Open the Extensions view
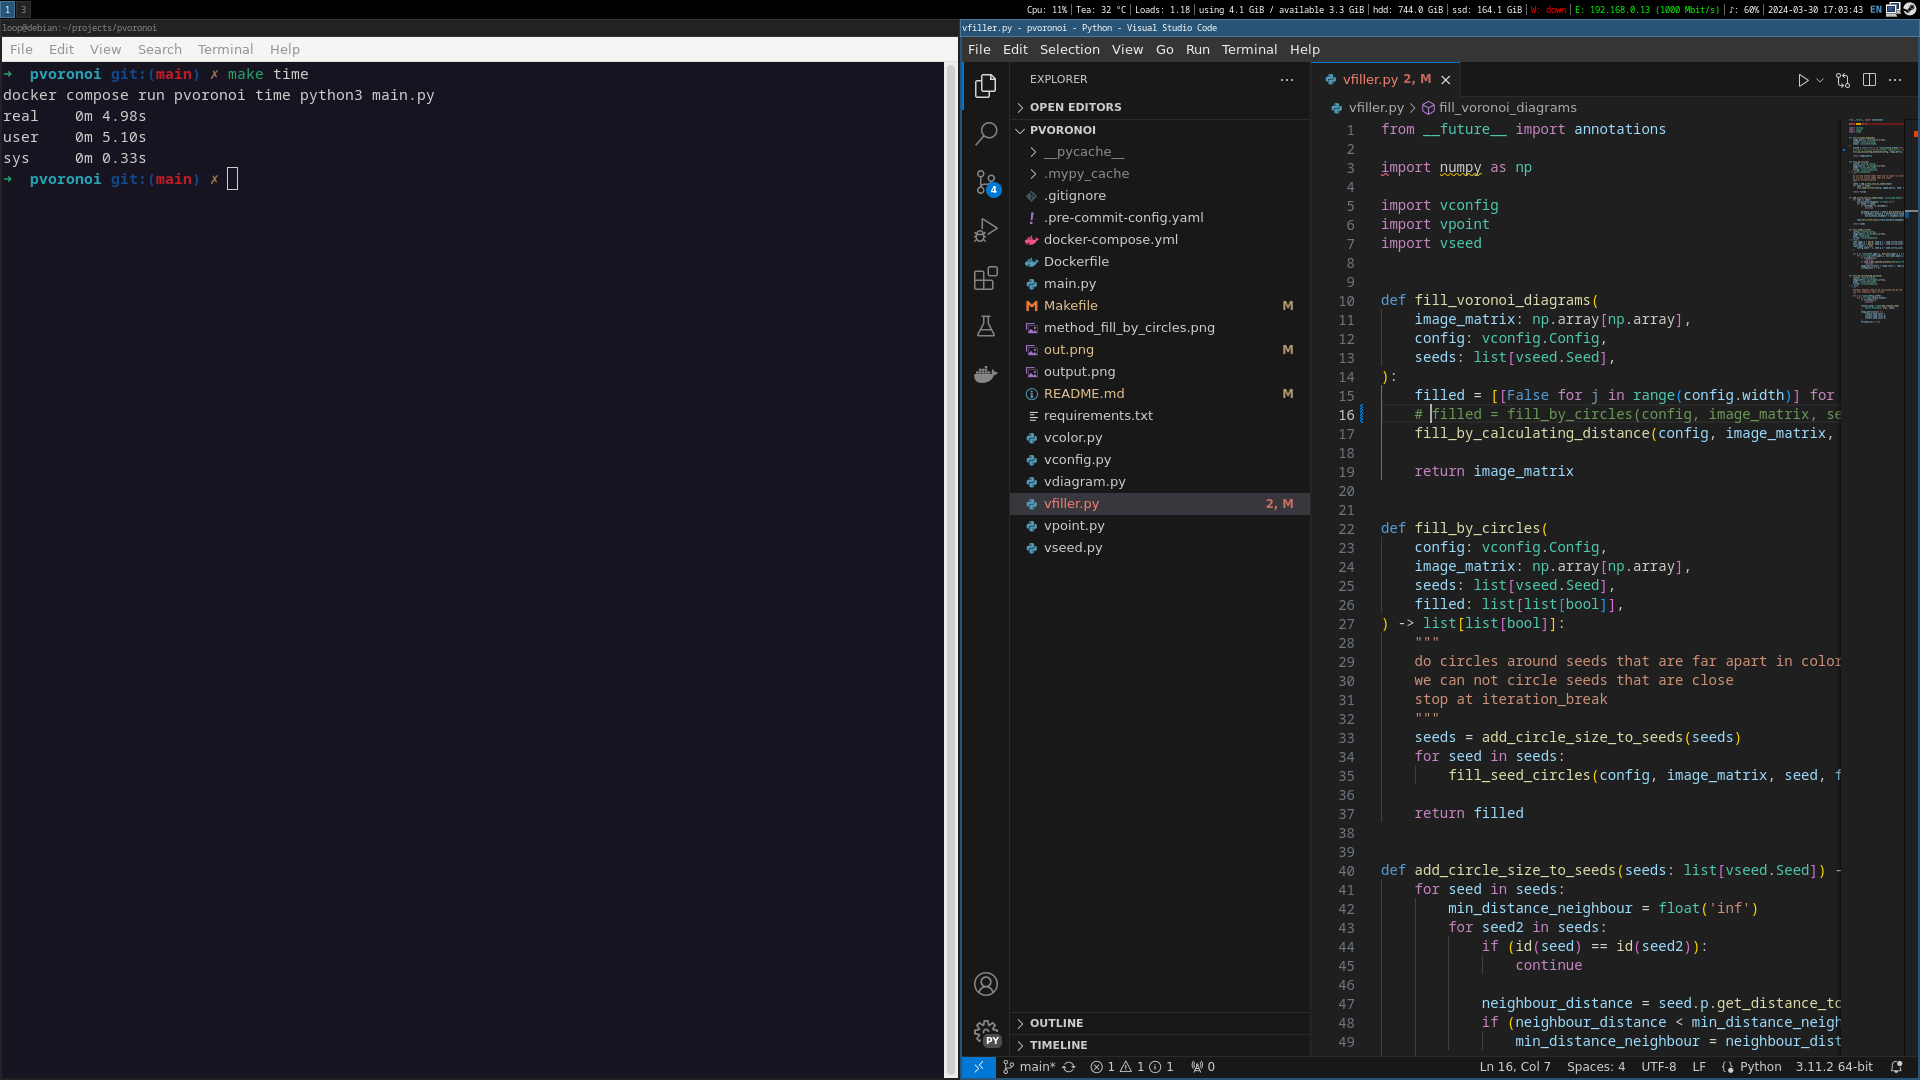 [986, 278]
